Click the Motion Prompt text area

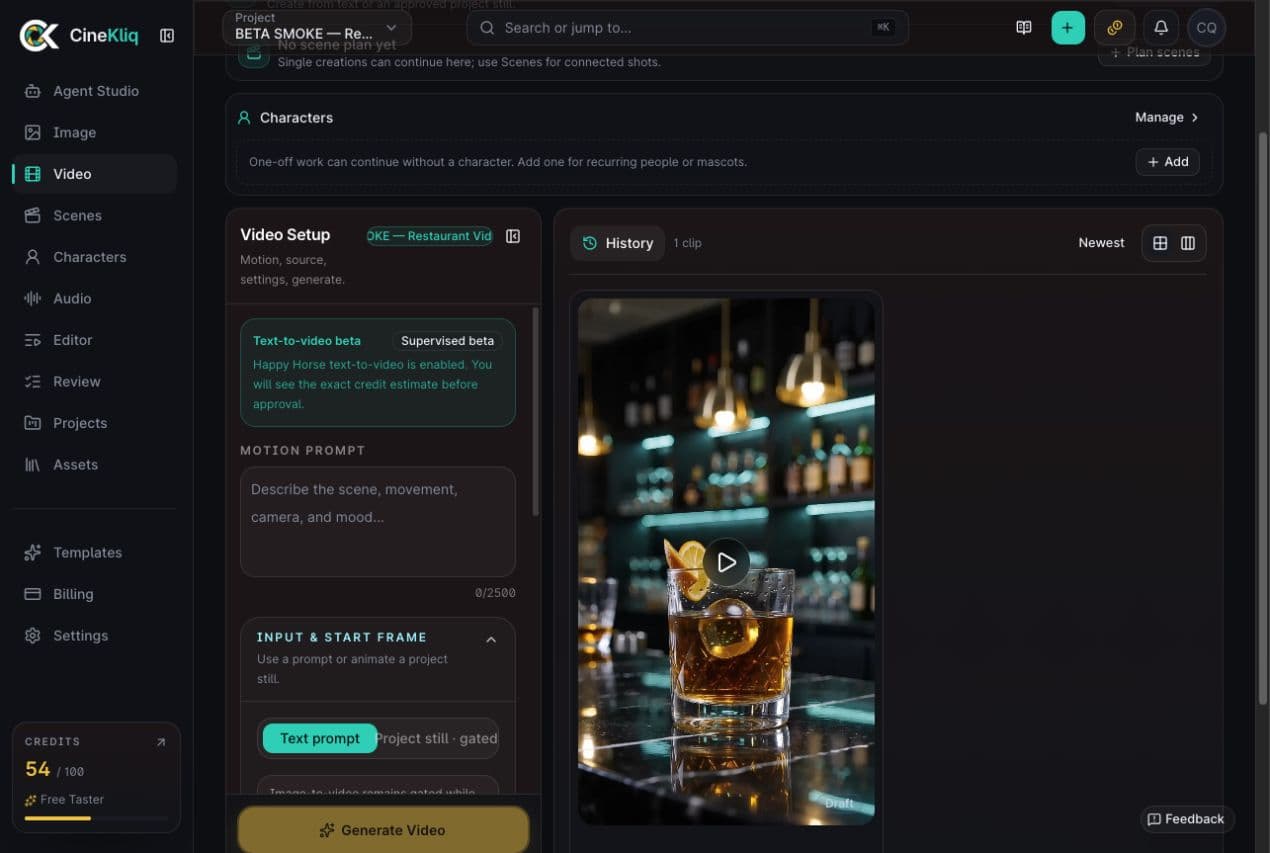pyautogui.click(x=378, y=521)
